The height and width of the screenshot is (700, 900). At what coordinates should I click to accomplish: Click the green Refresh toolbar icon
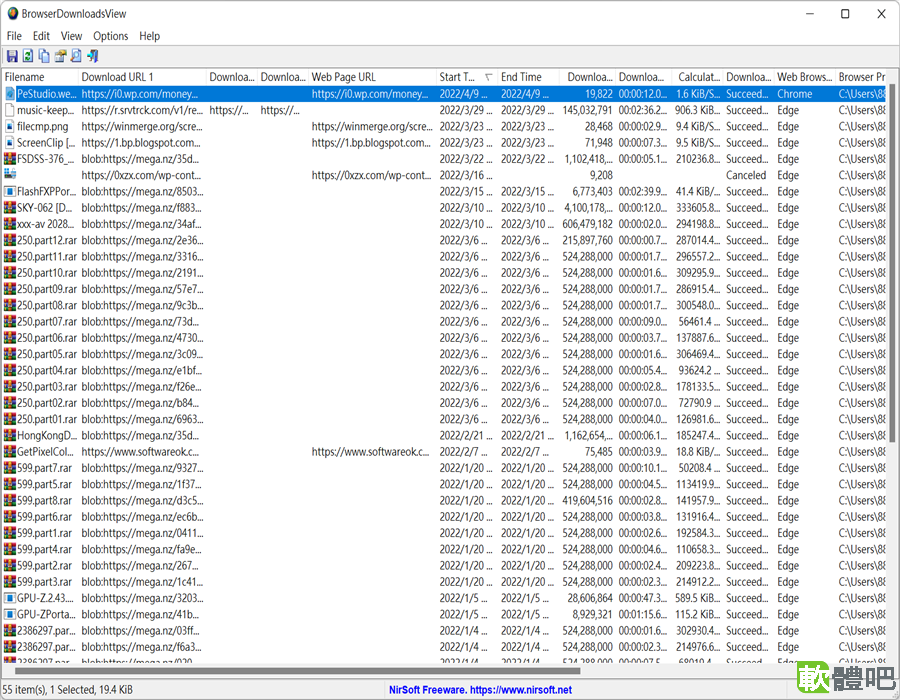click(28, 56)
